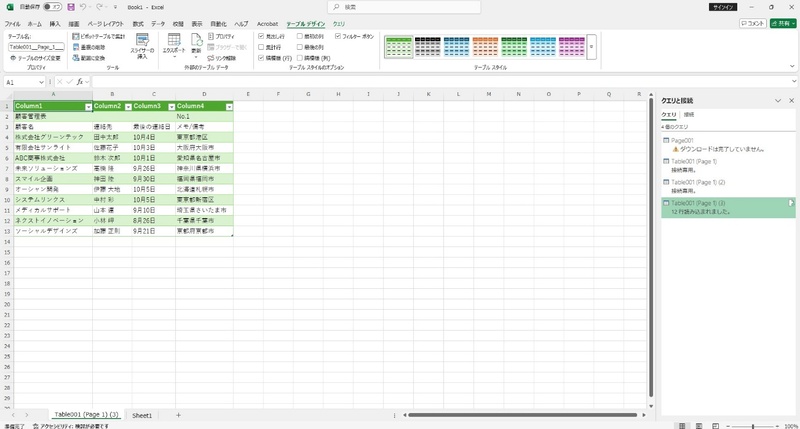Open Column3 filter dropdown
Image resolution: width=800 pixels, height=429 pixels.
tap(171, 107)
